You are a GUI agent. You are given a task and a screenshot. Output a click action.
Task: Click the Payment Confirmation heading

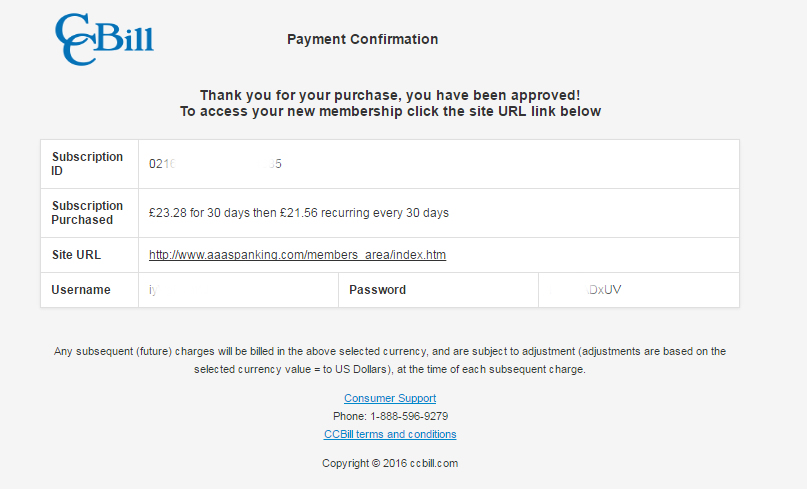tap(362, 40)
